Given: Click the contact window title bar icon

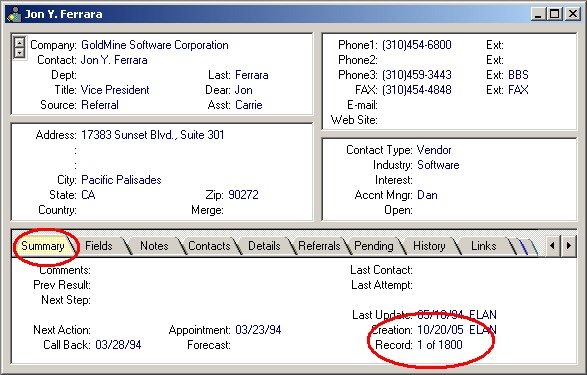Looking at the screenshot, I should point(15,14).
